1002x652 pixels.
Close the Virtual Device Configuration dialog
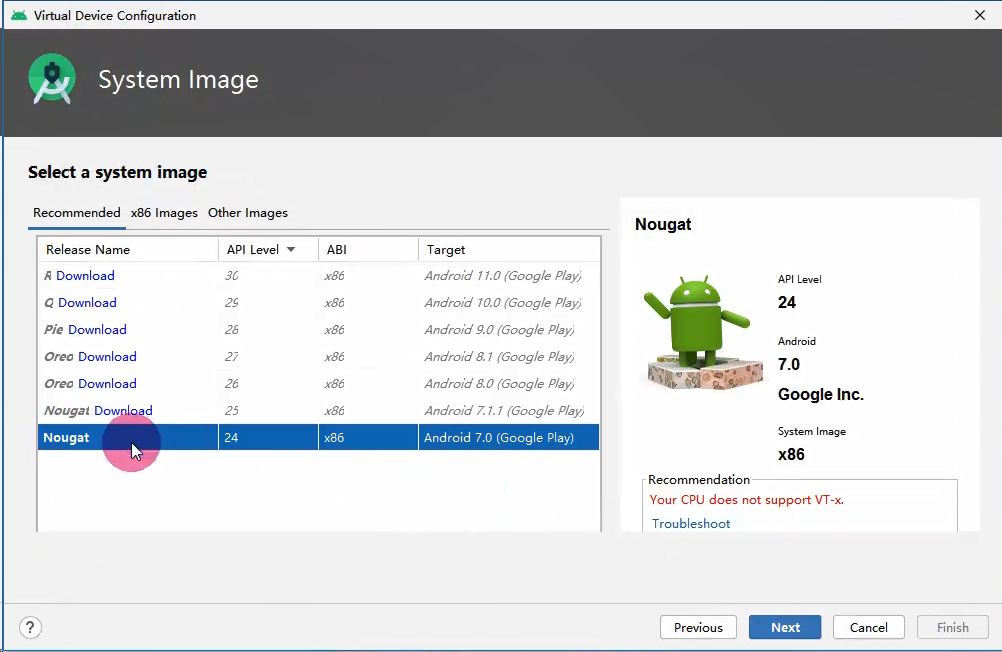980,15
